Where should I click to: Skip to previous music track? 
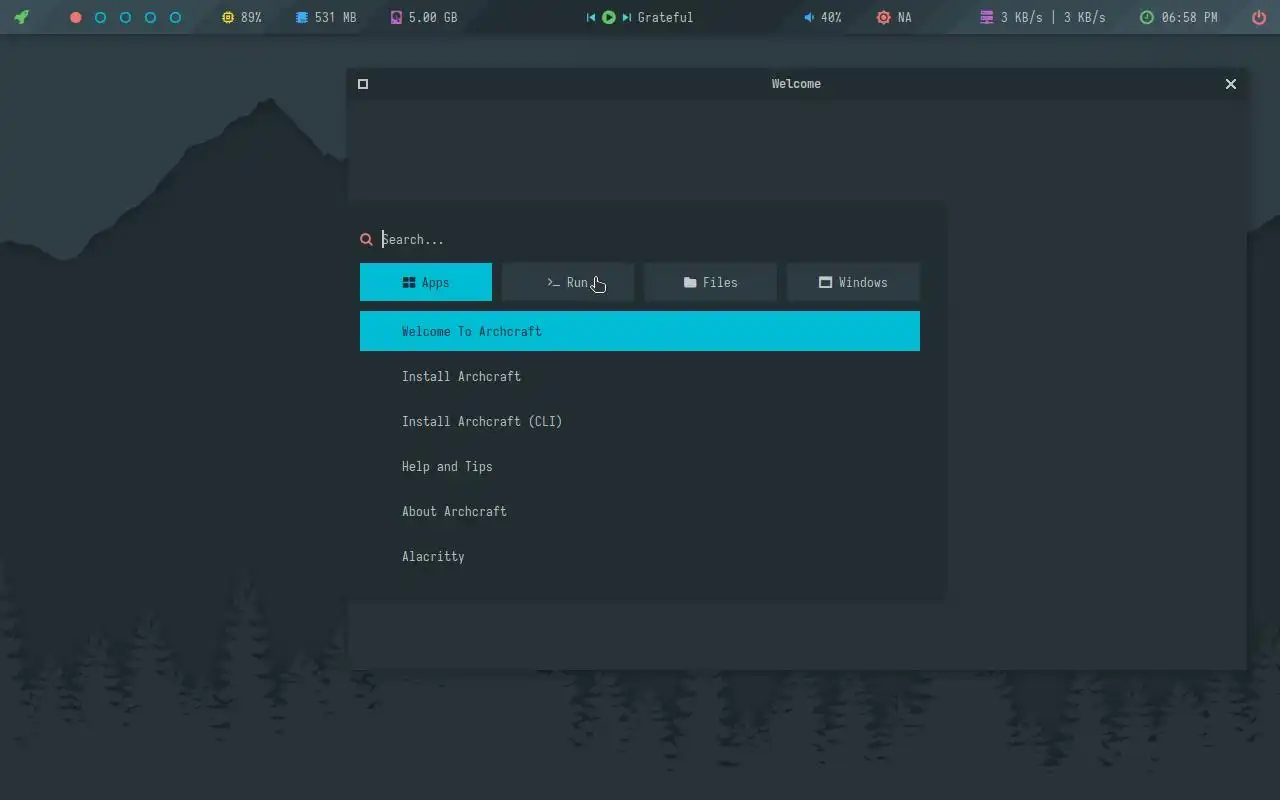pos(591,18)
